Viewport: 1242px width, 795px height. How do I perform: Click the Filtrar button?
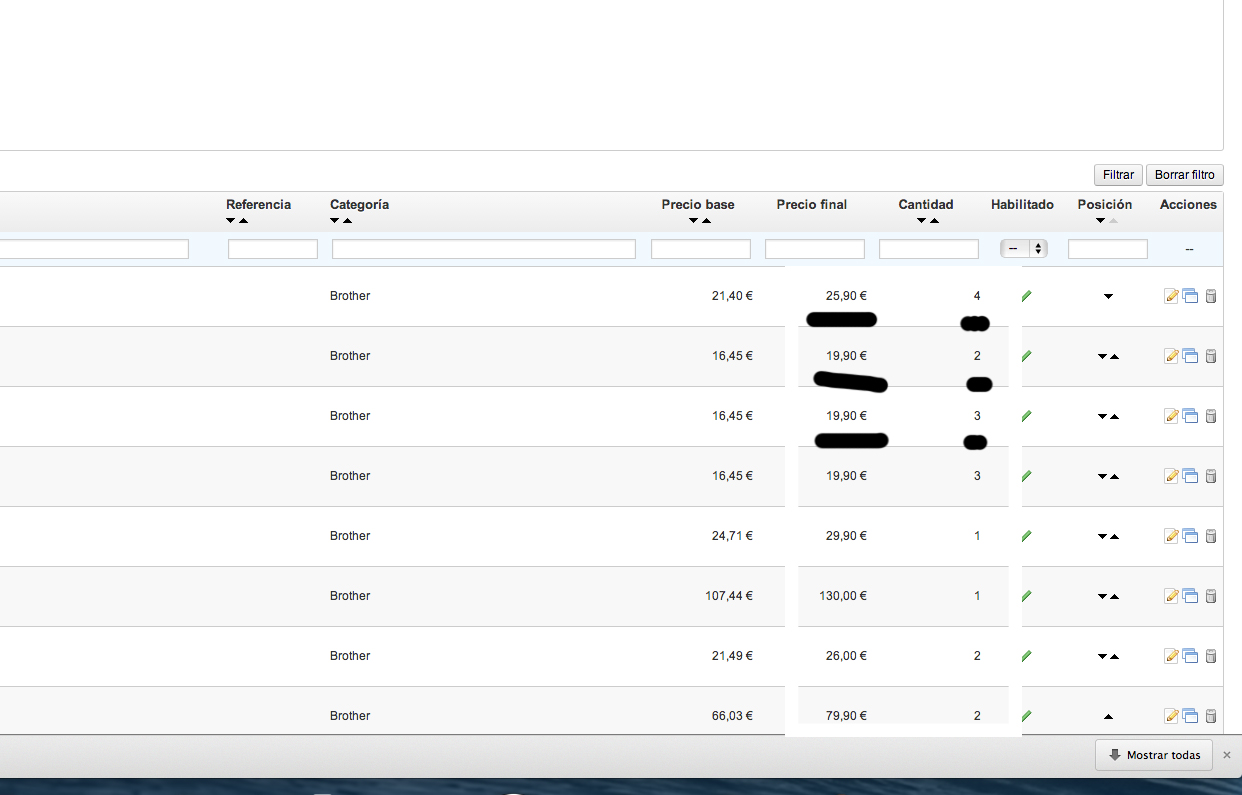tap(1118, 175)
